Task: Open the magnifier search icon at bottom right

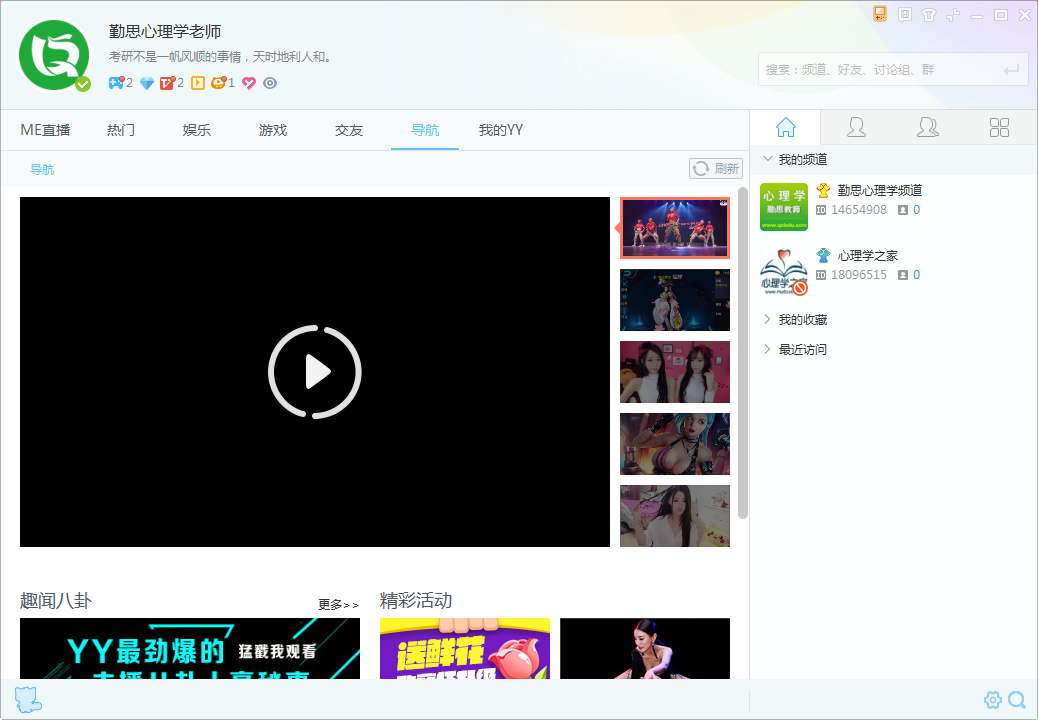Action: pyautogui.click(x=1017, y=699)
